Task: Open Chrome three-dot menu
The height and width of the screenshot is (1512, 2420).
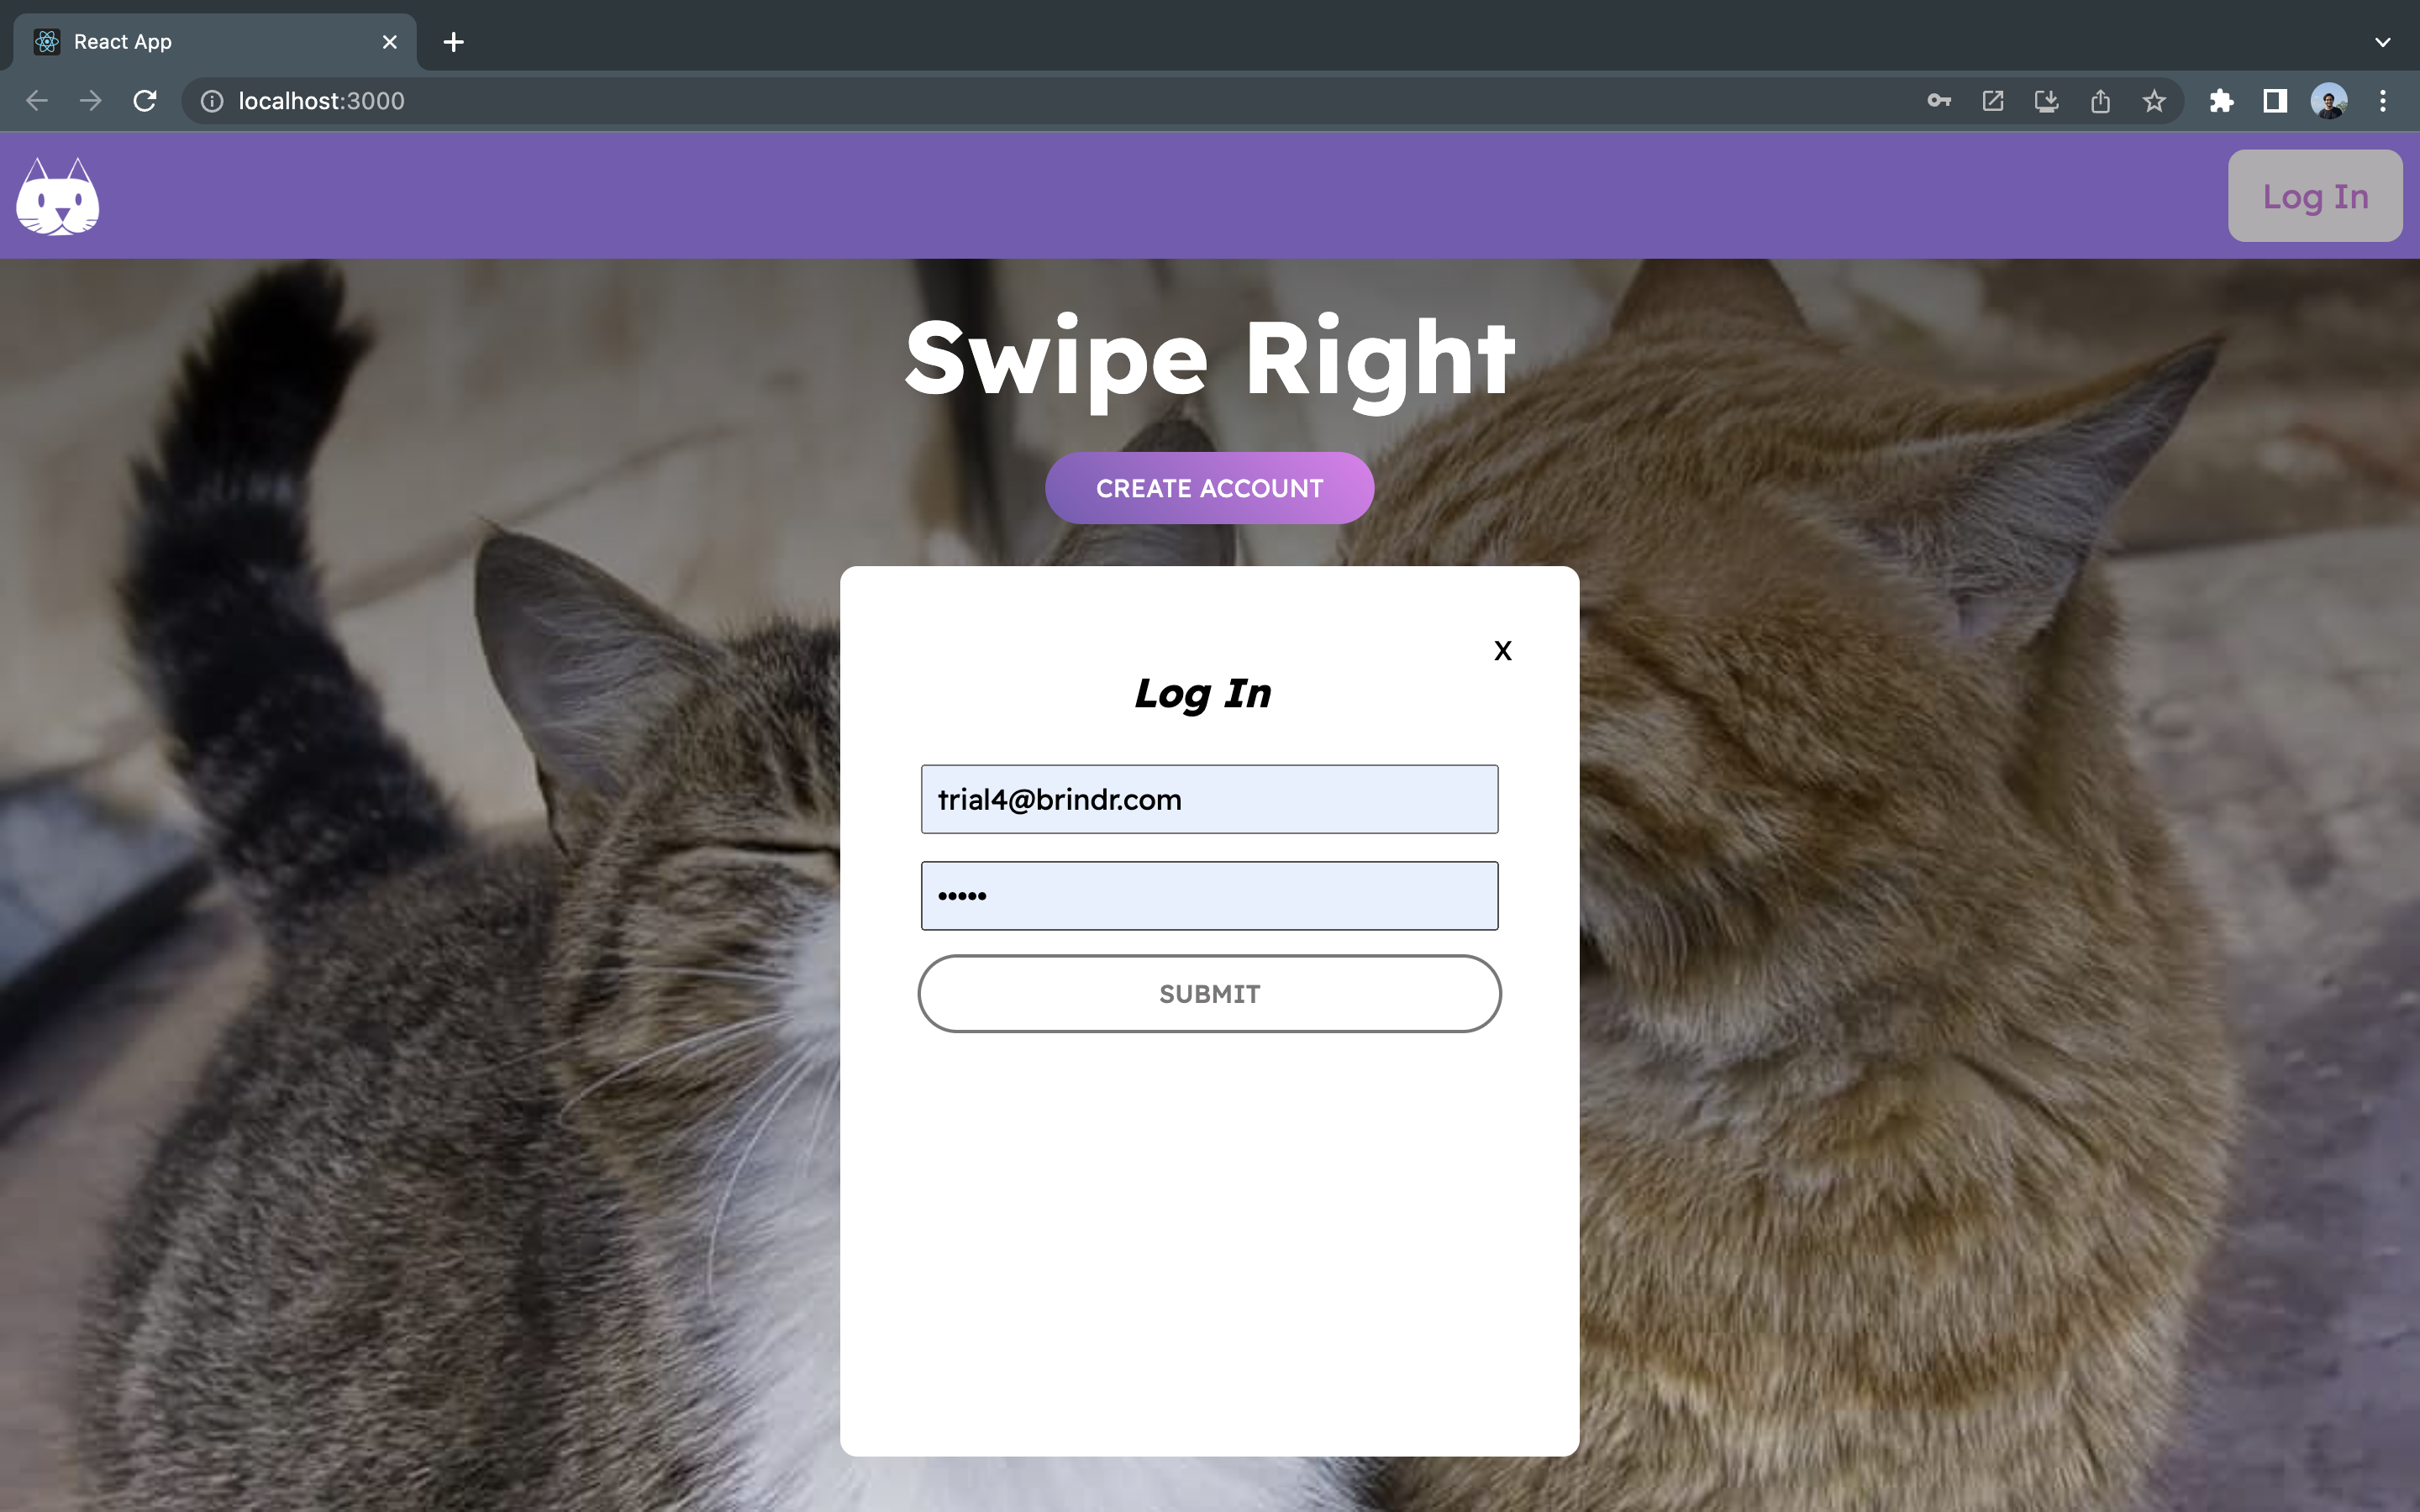Action: click(2383, 101)
